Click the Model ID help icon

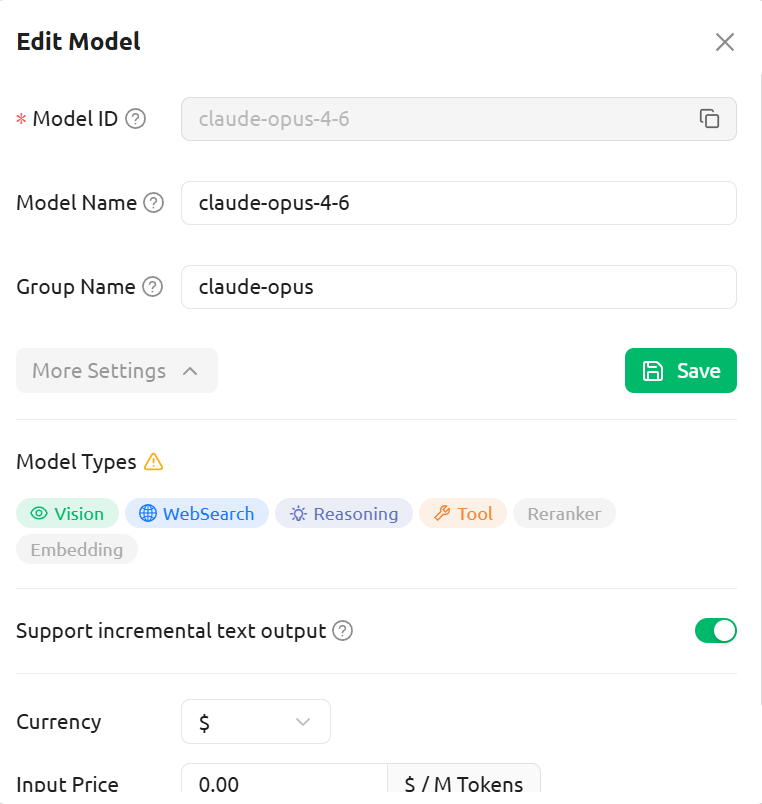click(x=136, y=119)
